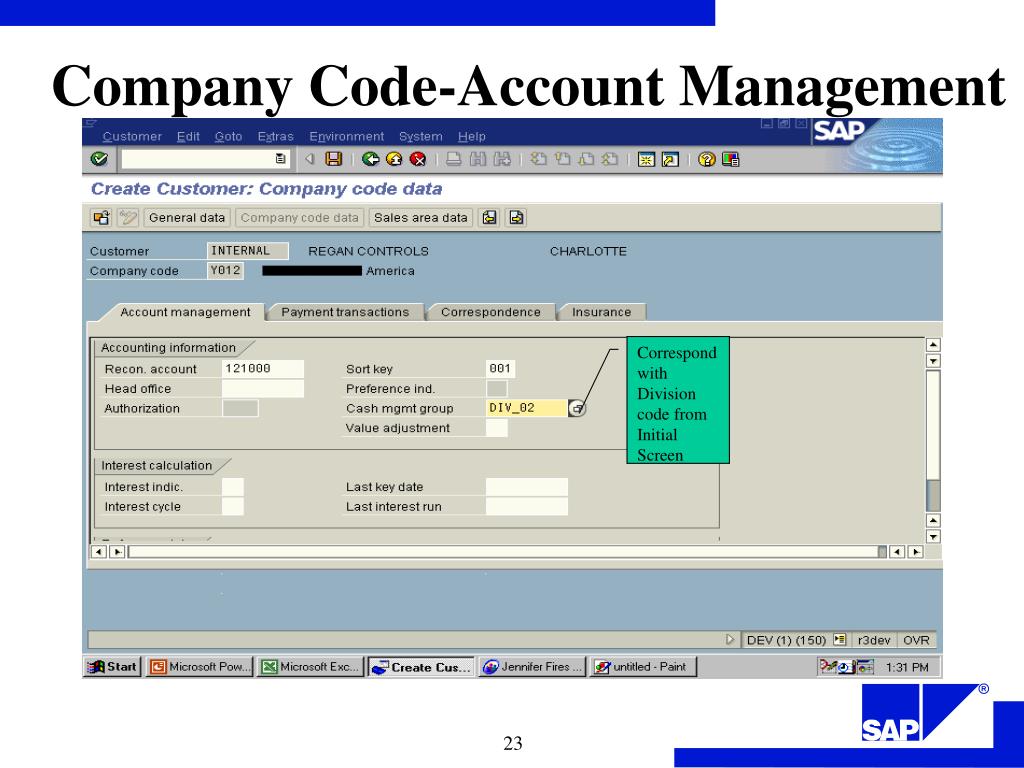This screenshot has height=768, width=1024.
Task: Click the green Enter checkmark icon
Action: point(99,159)
